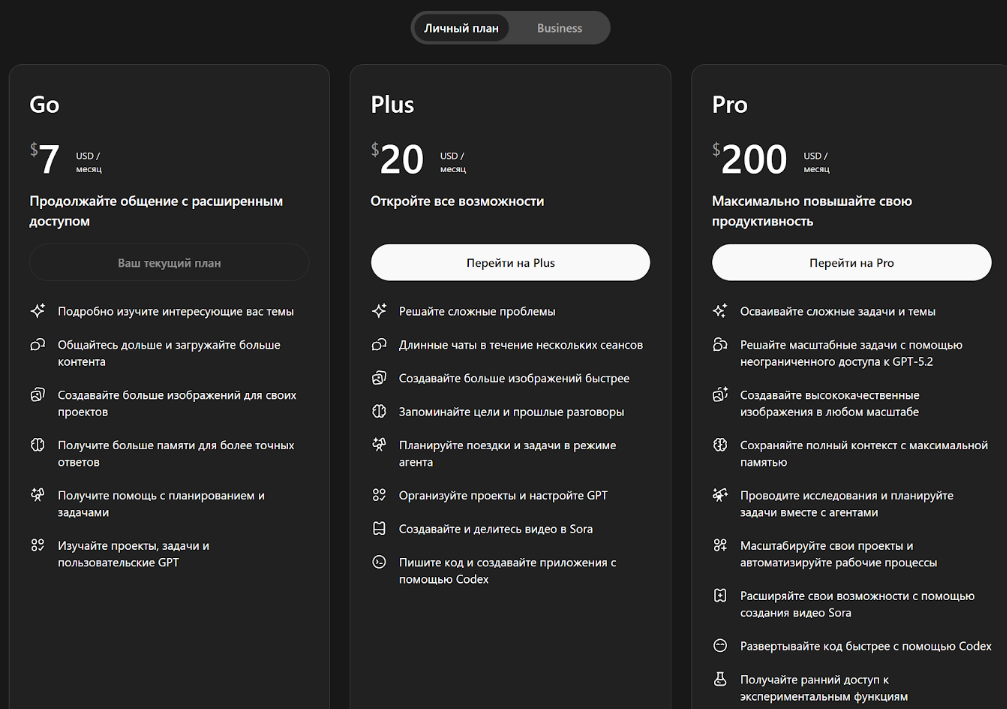Click the chat bubbles icon in Plus plan
This screenshot has width=1007, height=709.
[x=379, y=345]
